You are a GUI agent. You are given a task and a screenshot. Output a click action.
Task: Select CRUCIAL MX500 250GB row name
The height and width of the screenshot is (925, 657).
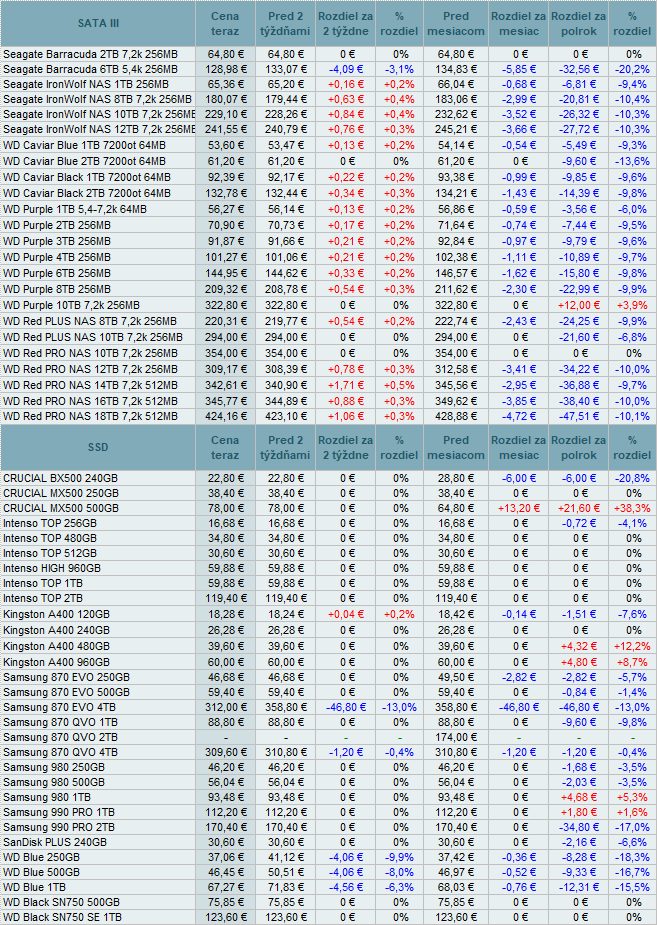[x=61, y=493]
